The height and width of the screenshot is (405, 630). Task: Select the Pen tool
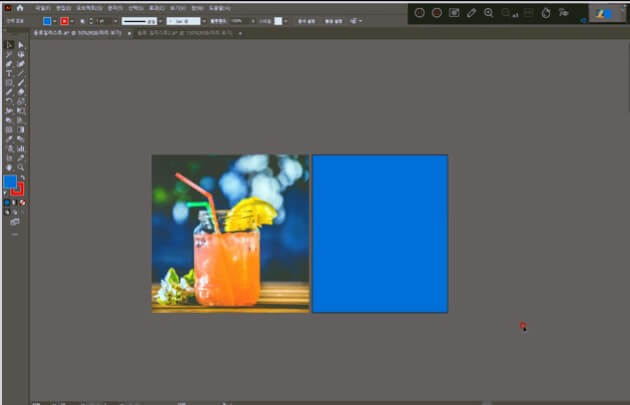9,64
